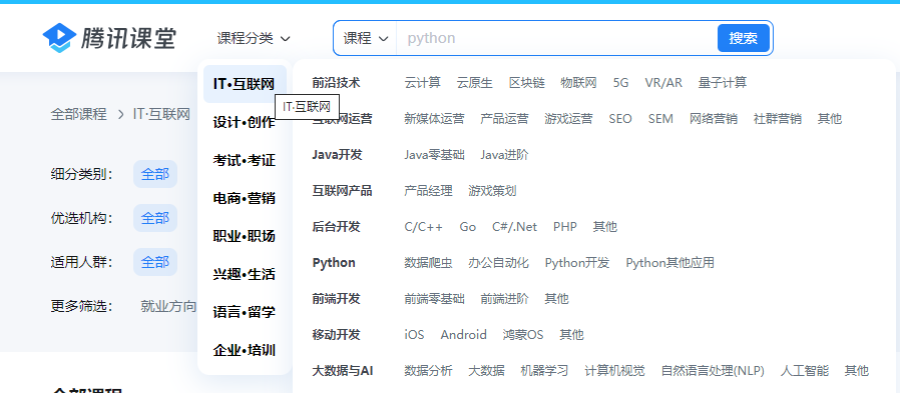The height and width of the screenshot is (393, 900).
Task: Click the Java零基础 link
Action: point(435,155)
